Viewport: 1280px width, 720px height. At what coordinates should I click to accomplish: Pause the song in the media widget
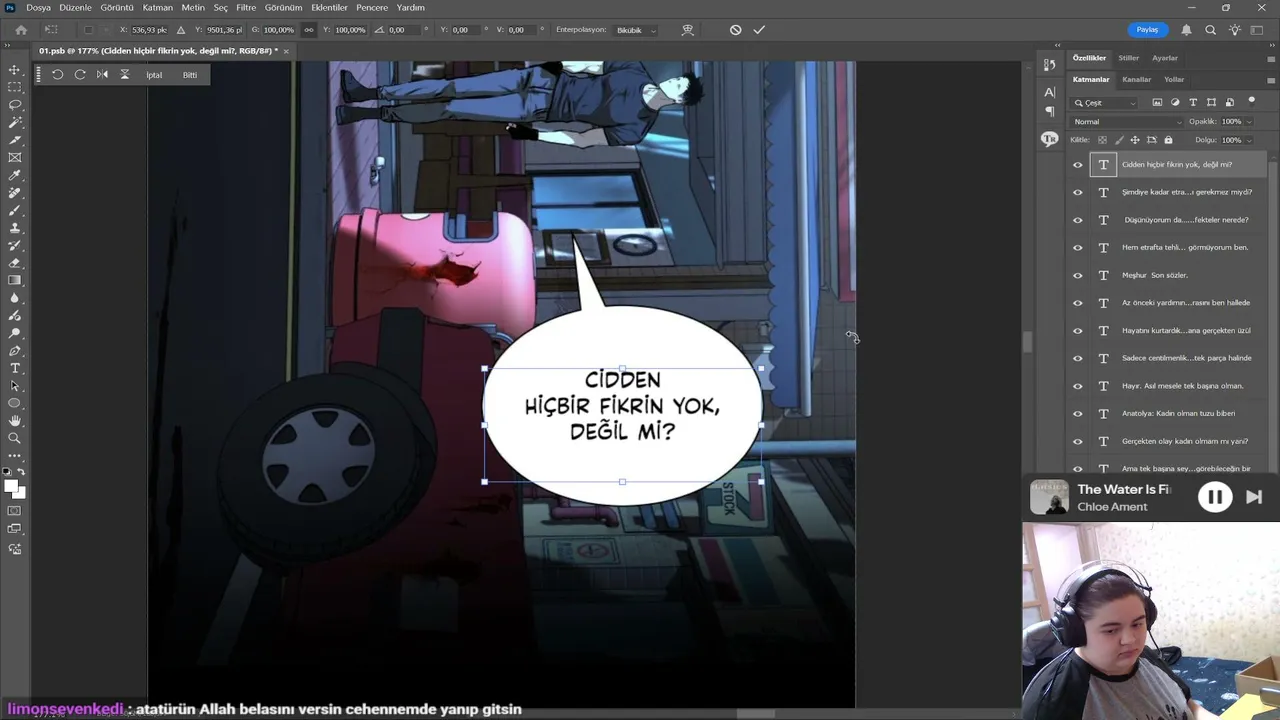coord(1215,497)
